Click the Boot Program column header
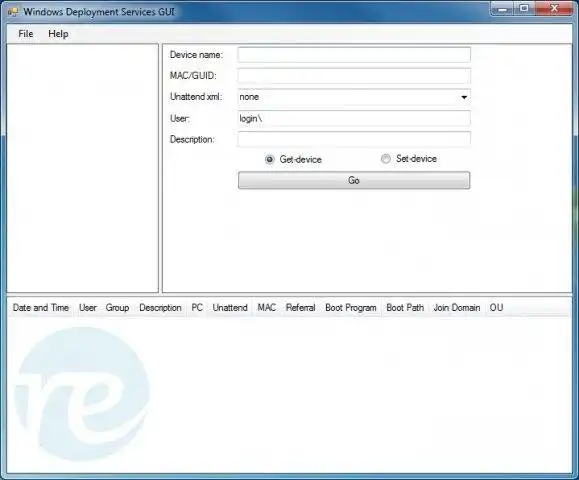Screen dimensions: 579x480 coord(351,308)
